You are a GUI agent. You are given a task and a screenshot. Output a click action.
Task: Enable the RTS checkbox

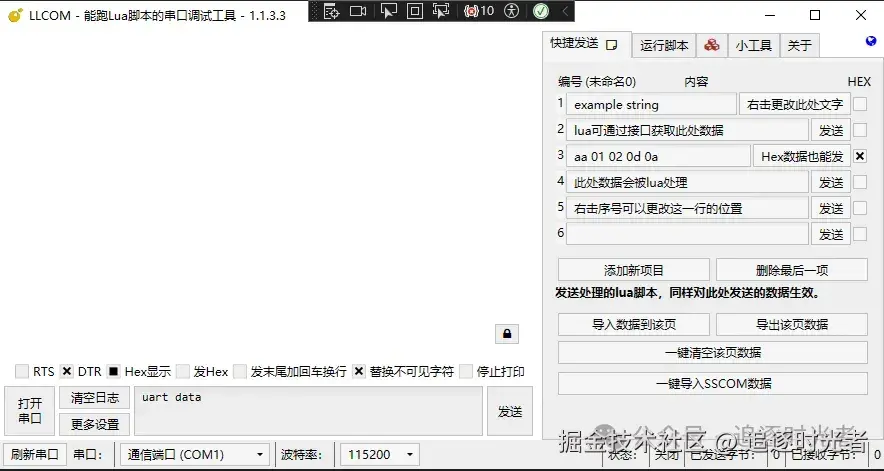point(22,372)
